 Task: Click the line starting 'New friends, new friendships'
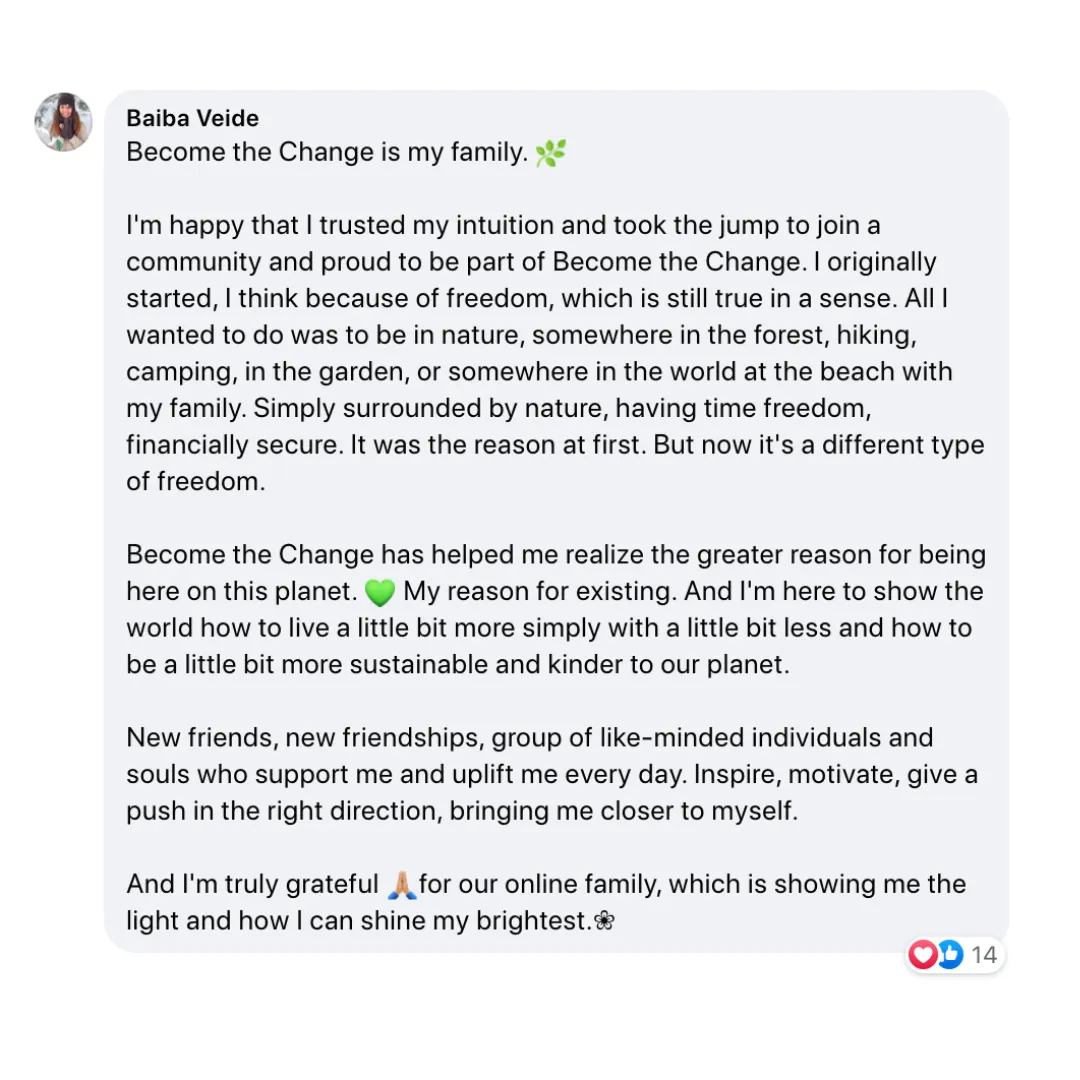tap(530, 738)
